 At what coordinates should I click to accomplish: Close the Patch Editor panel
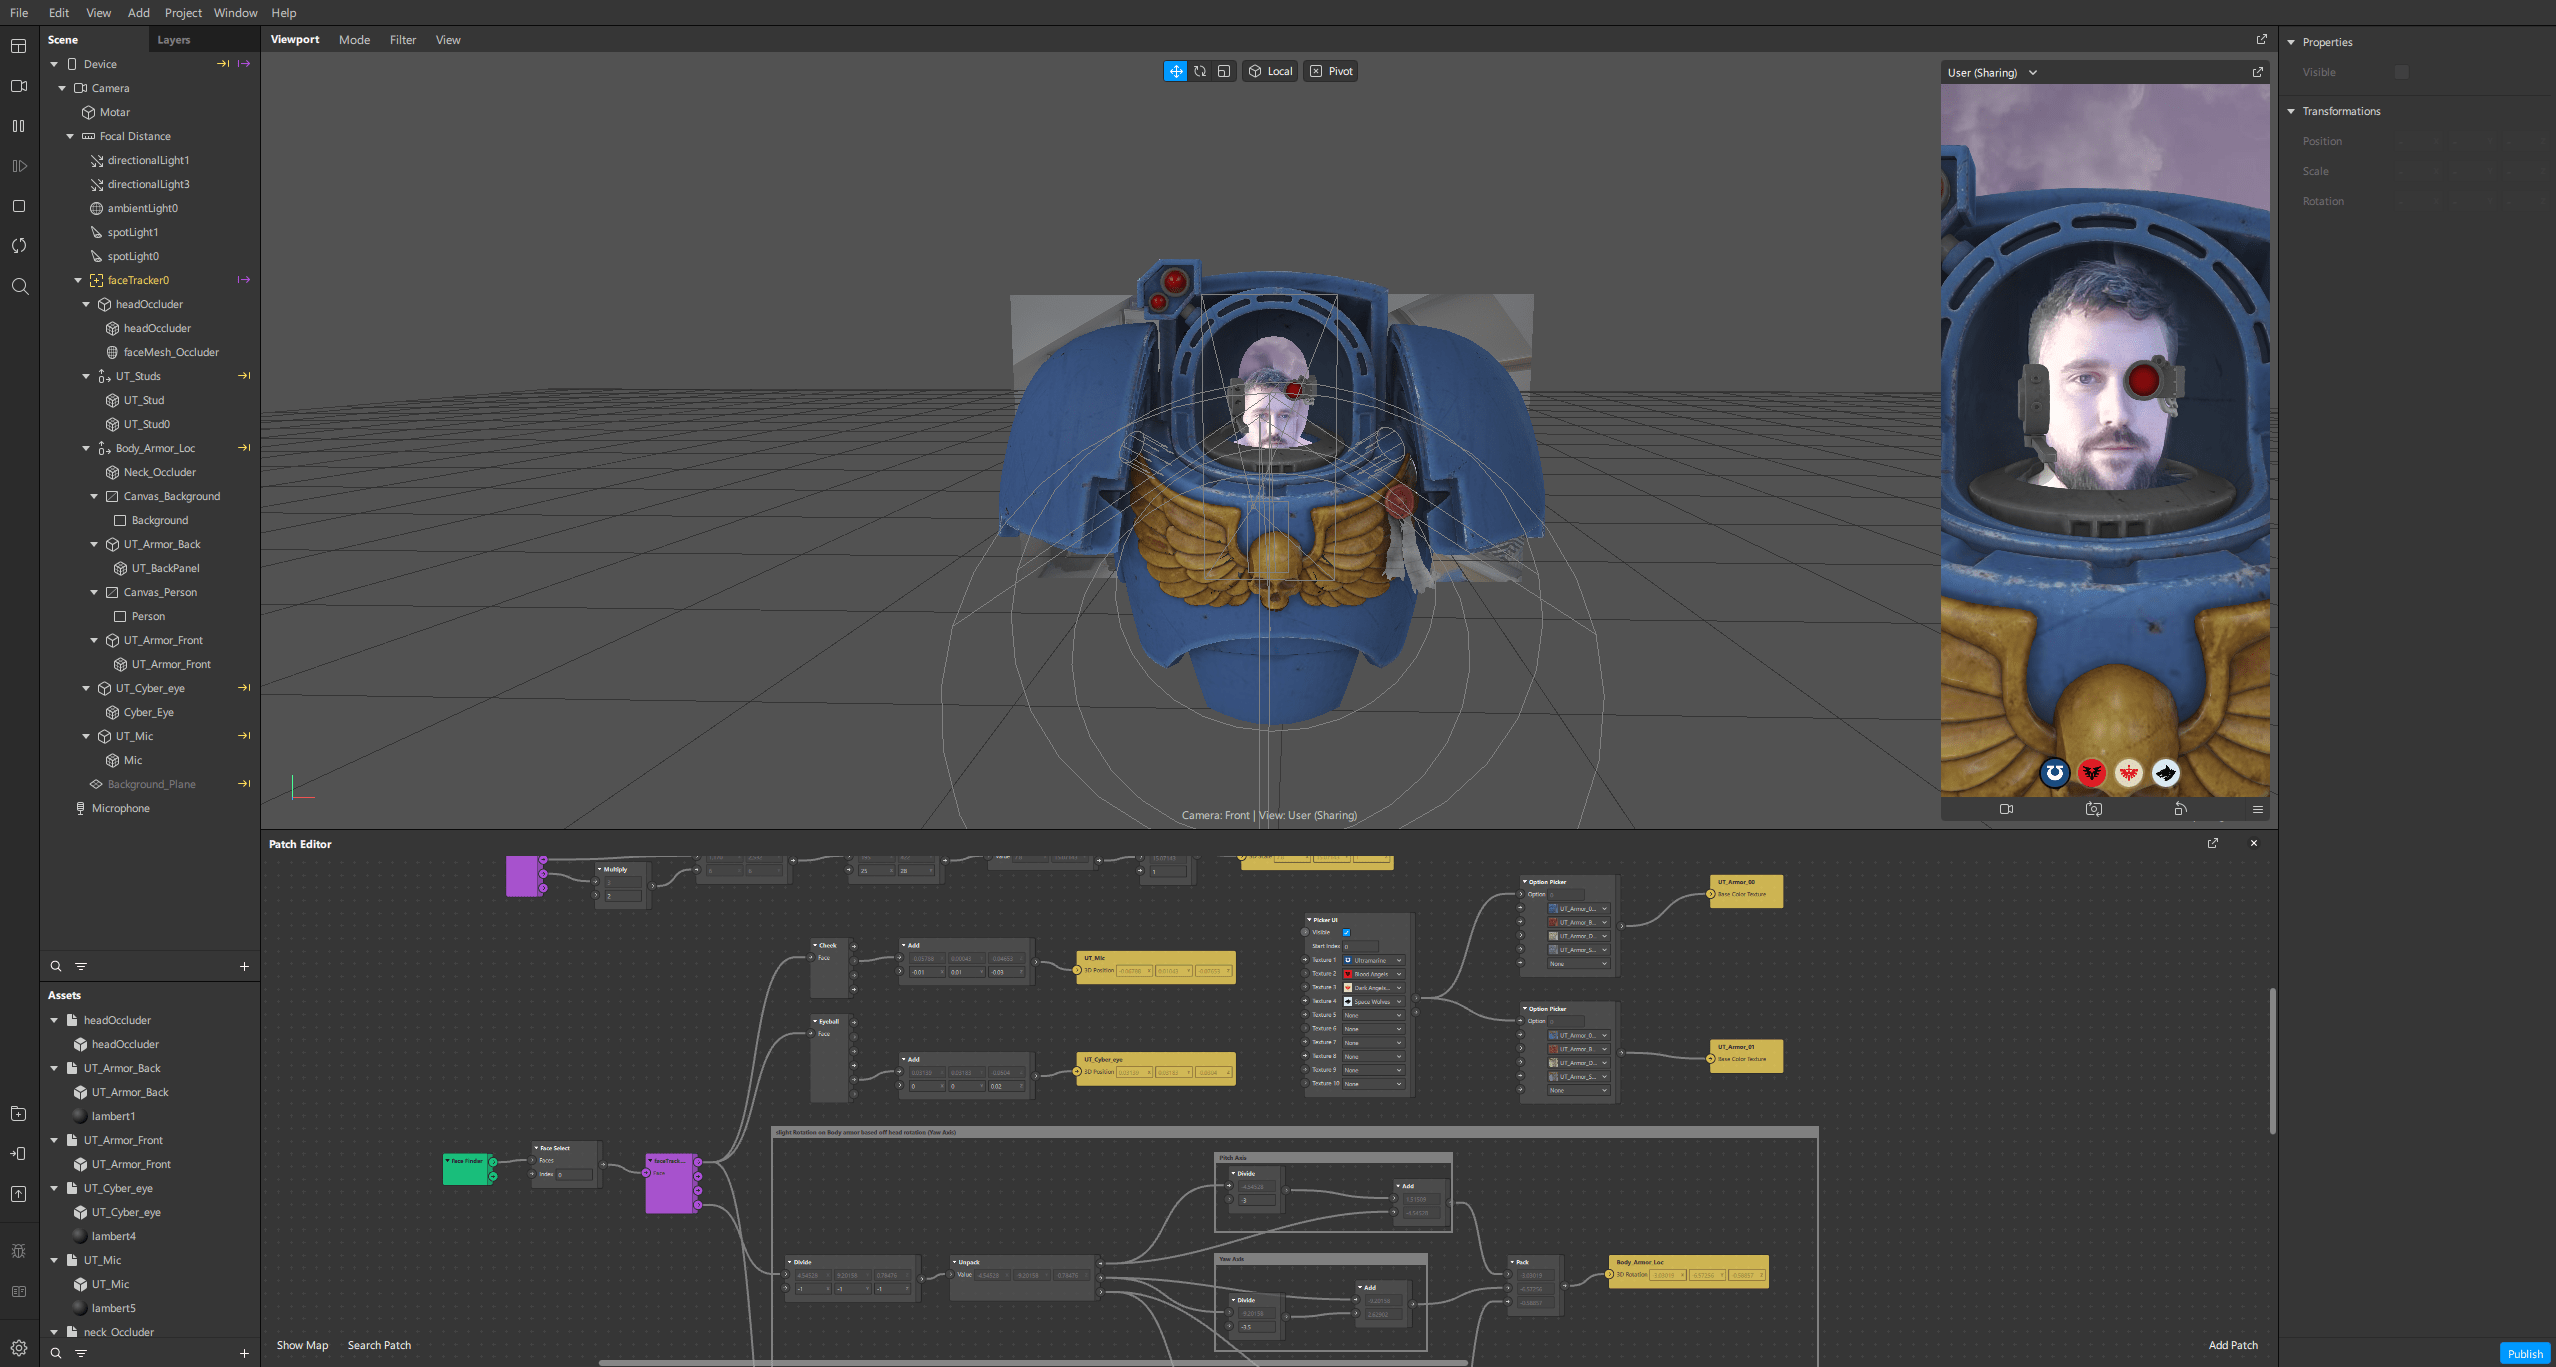[x=2254, y=843]
